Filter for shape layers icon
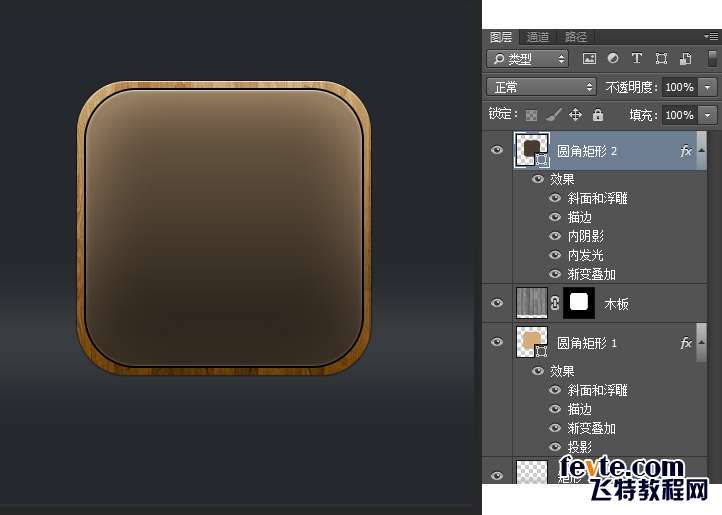This screenshot has height=515, width=722. tap(661, 59)
